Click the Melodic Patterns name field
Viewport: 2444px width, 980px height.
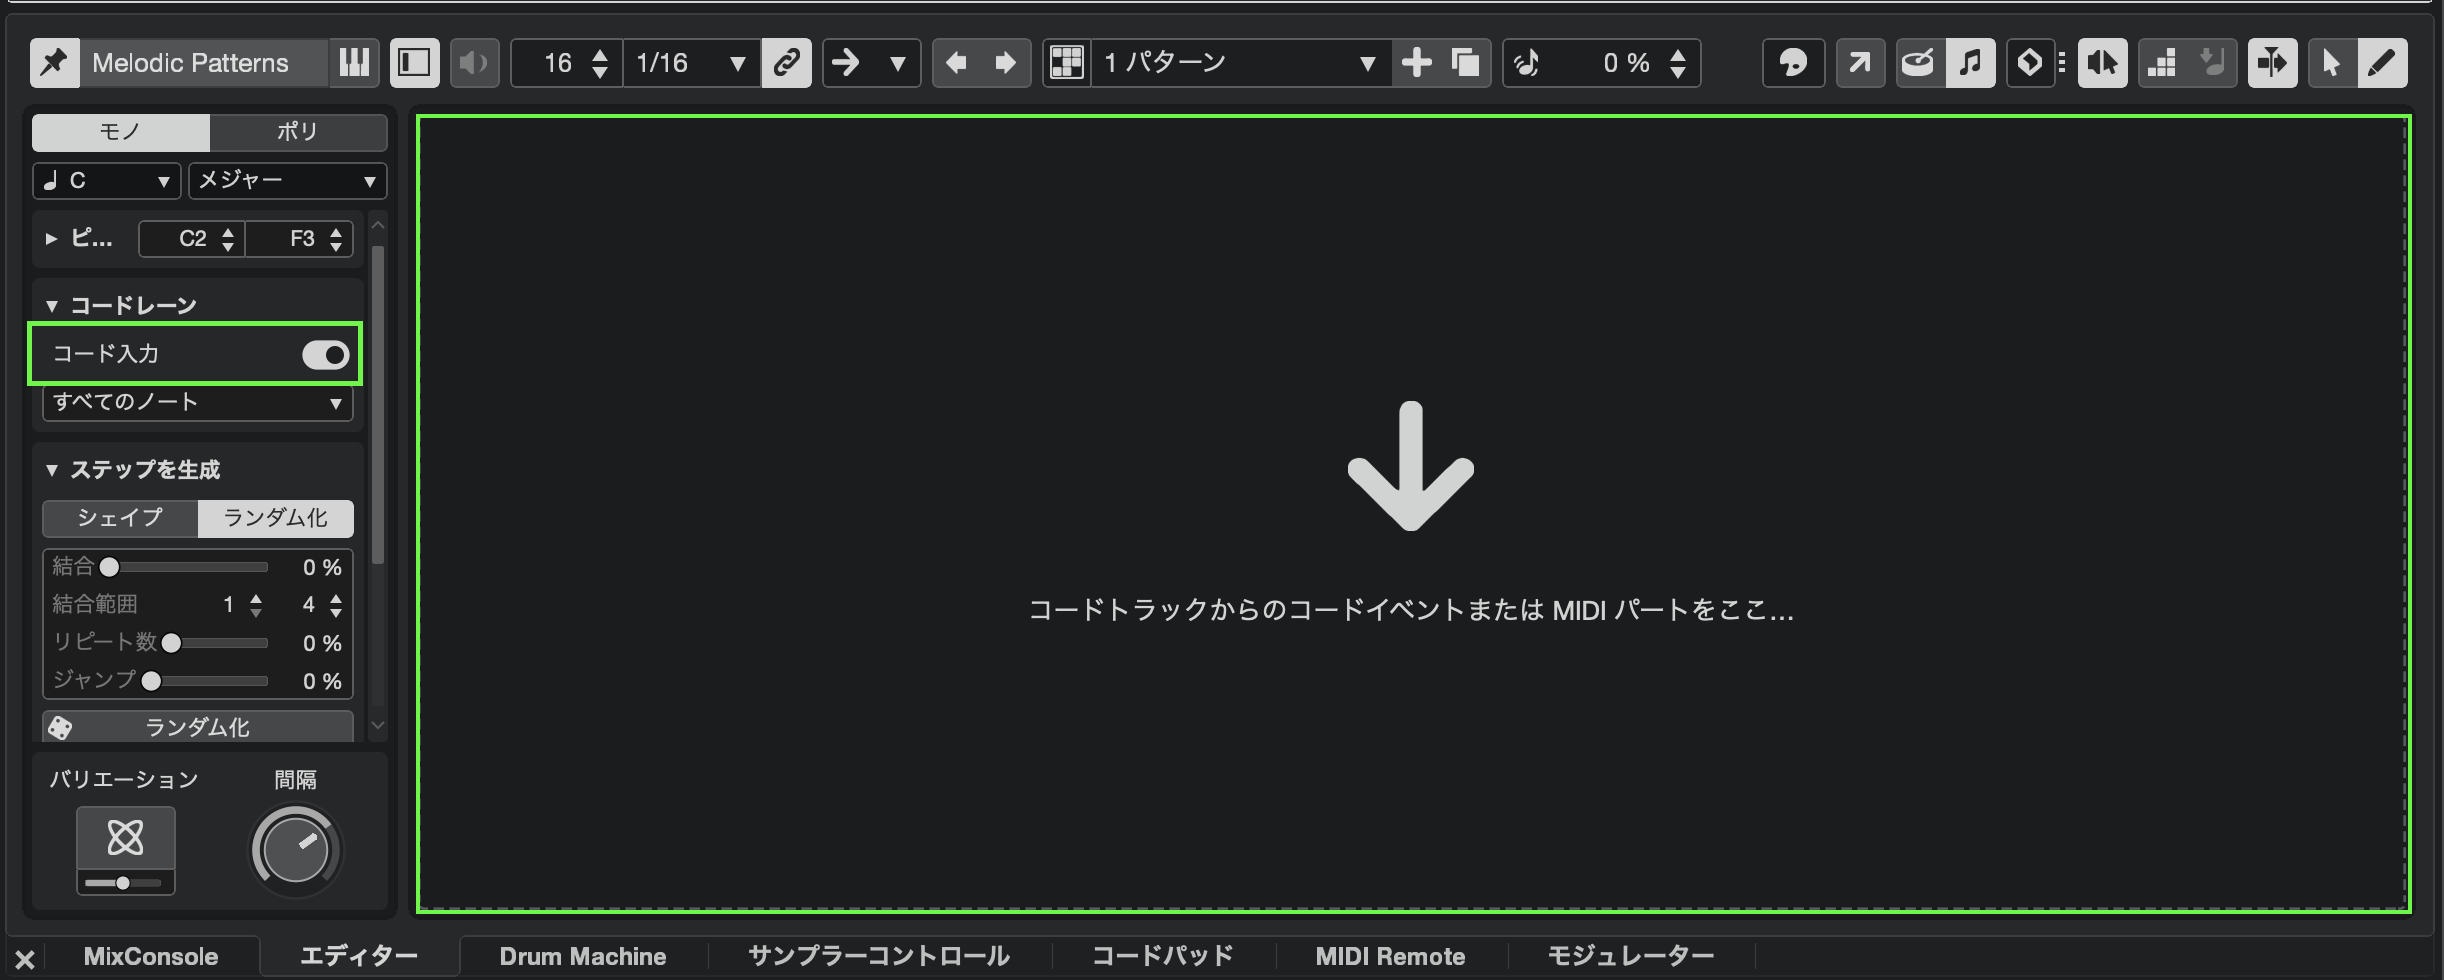coord(205,63)
